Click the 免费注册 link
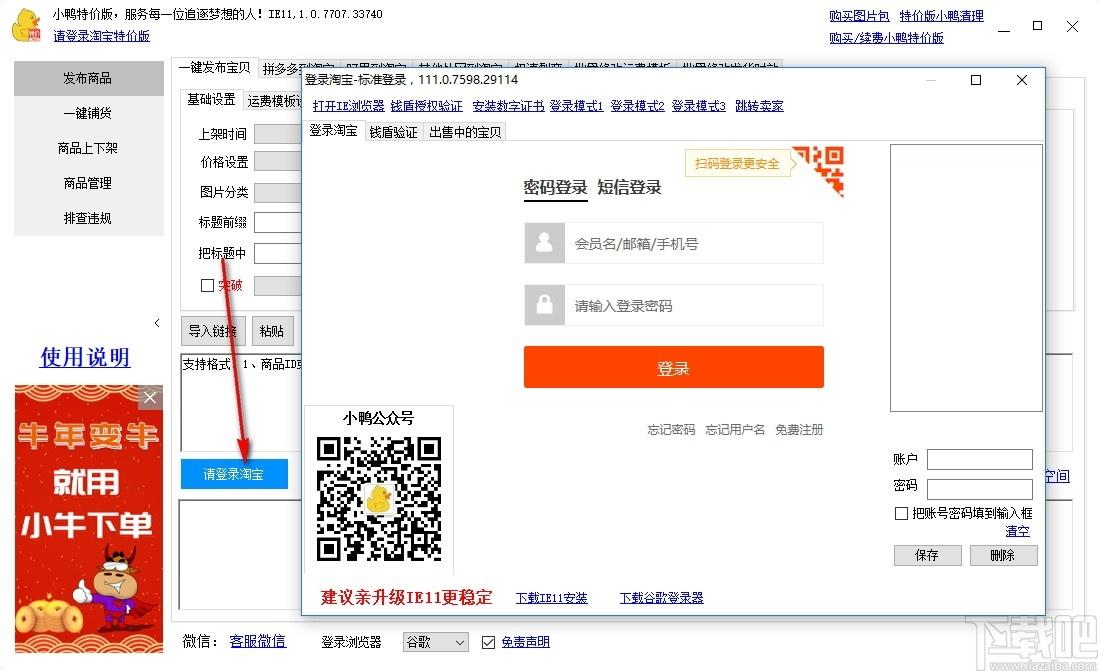Image resolution: width=1100 pixels, height=671 pixels. 799,430
